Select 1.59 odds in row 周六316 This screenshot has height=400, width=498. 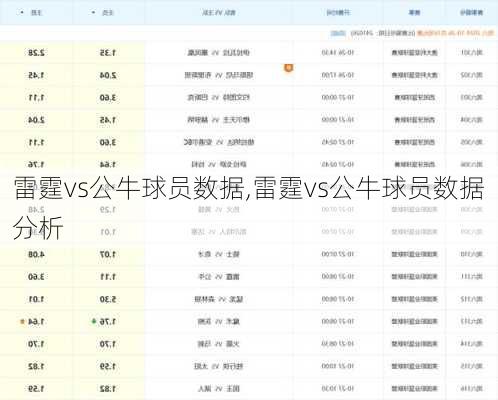click(36, 389)
